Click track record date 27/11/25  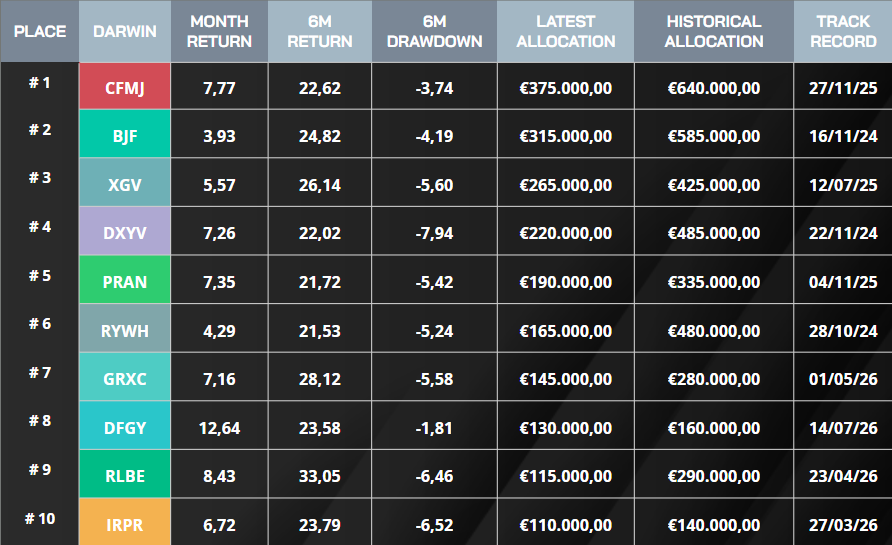tap(843, 88)
